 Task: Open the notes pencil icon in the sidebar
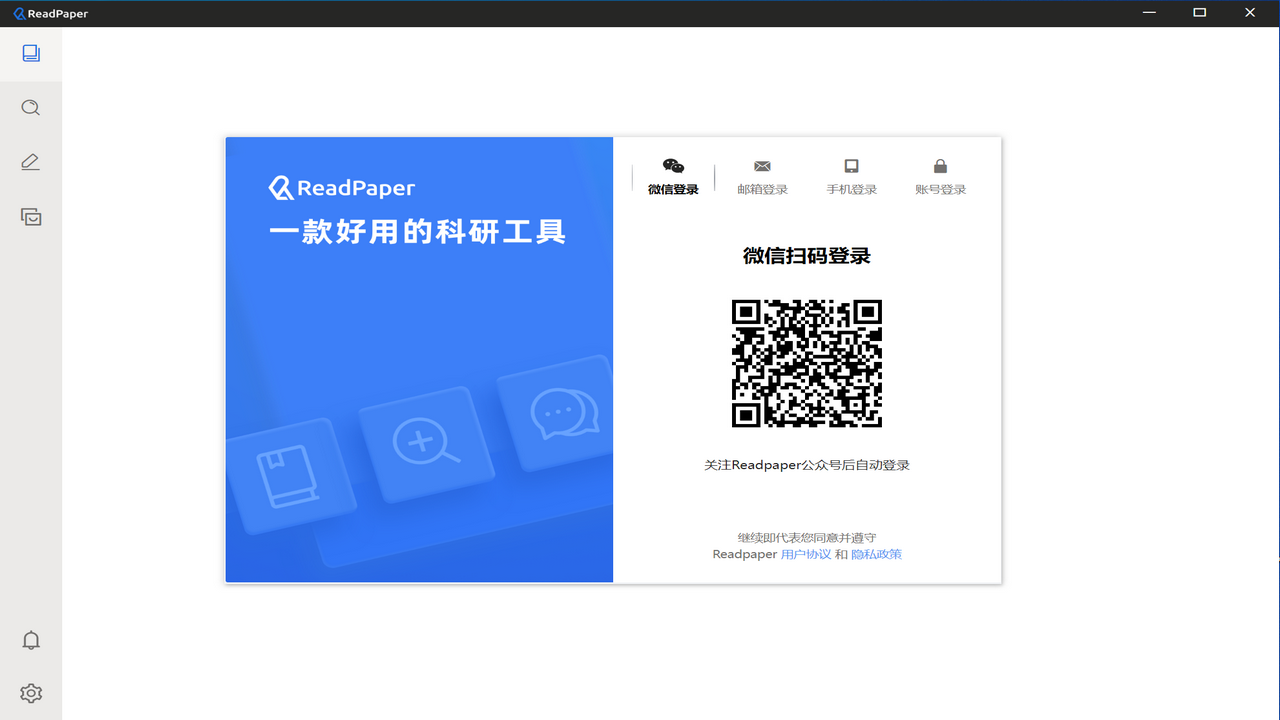31,162
